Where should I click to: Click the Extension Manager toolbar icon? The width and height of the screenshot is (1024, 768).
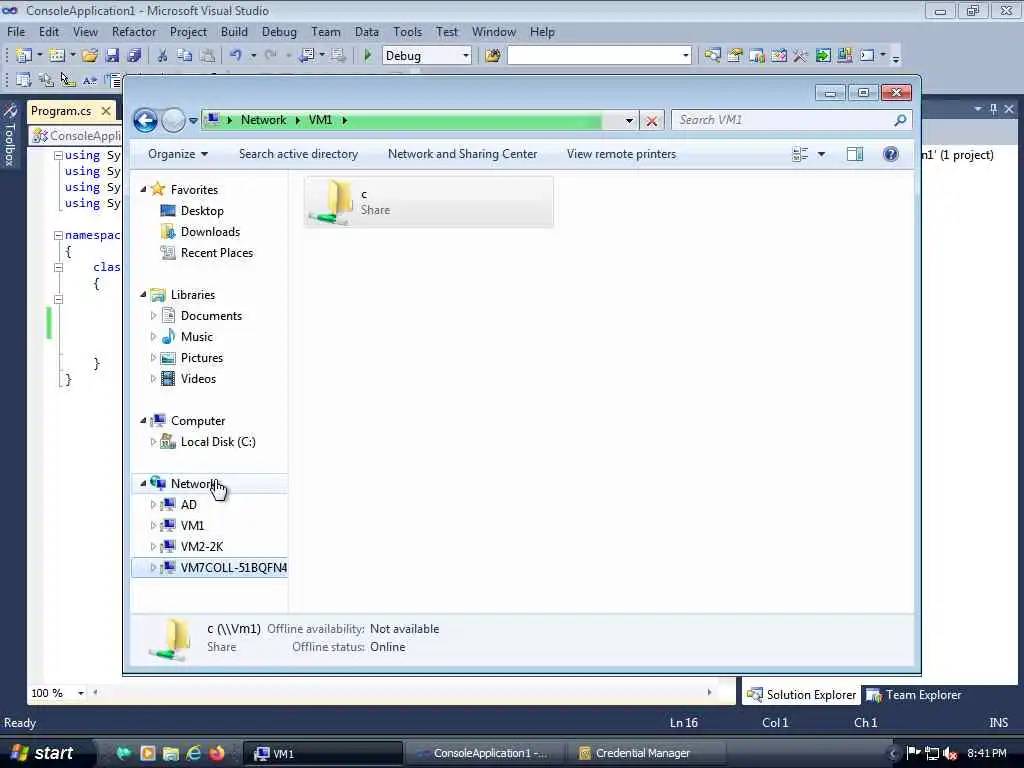click(844, 56)
